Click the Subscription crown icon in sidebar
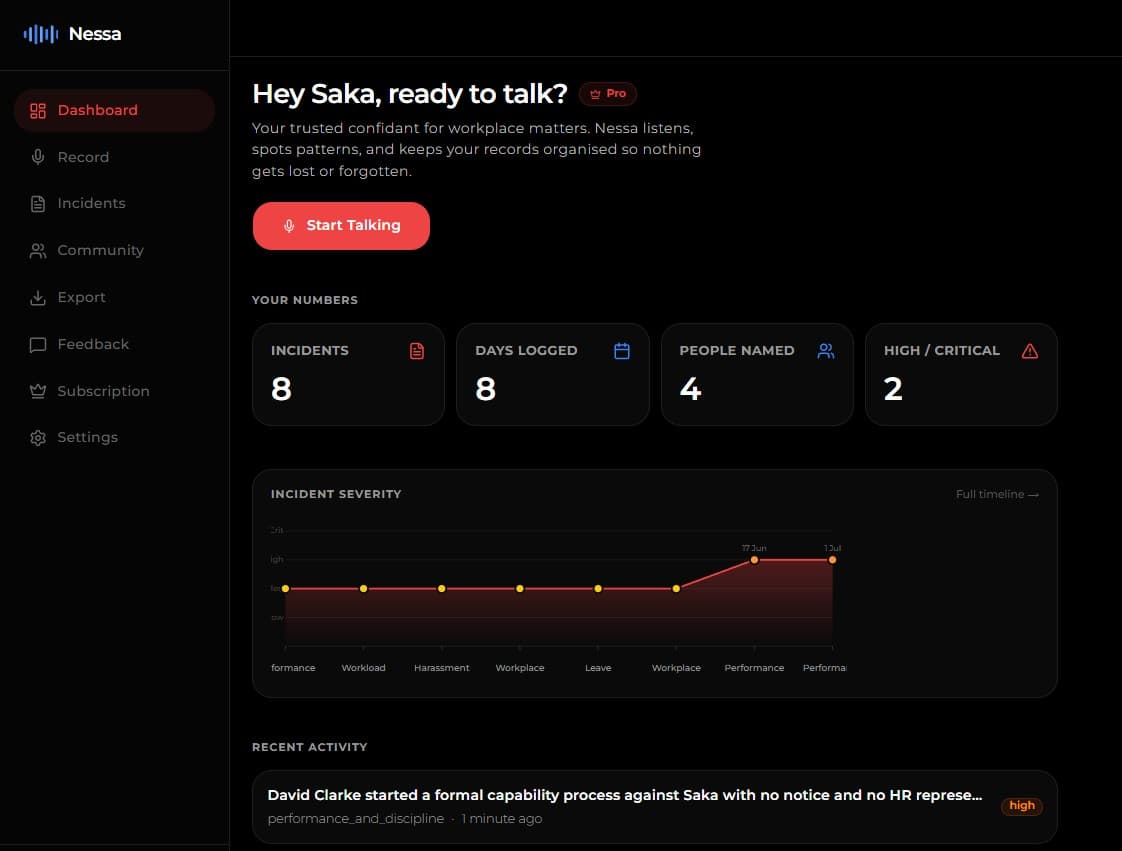 (38, 392)
